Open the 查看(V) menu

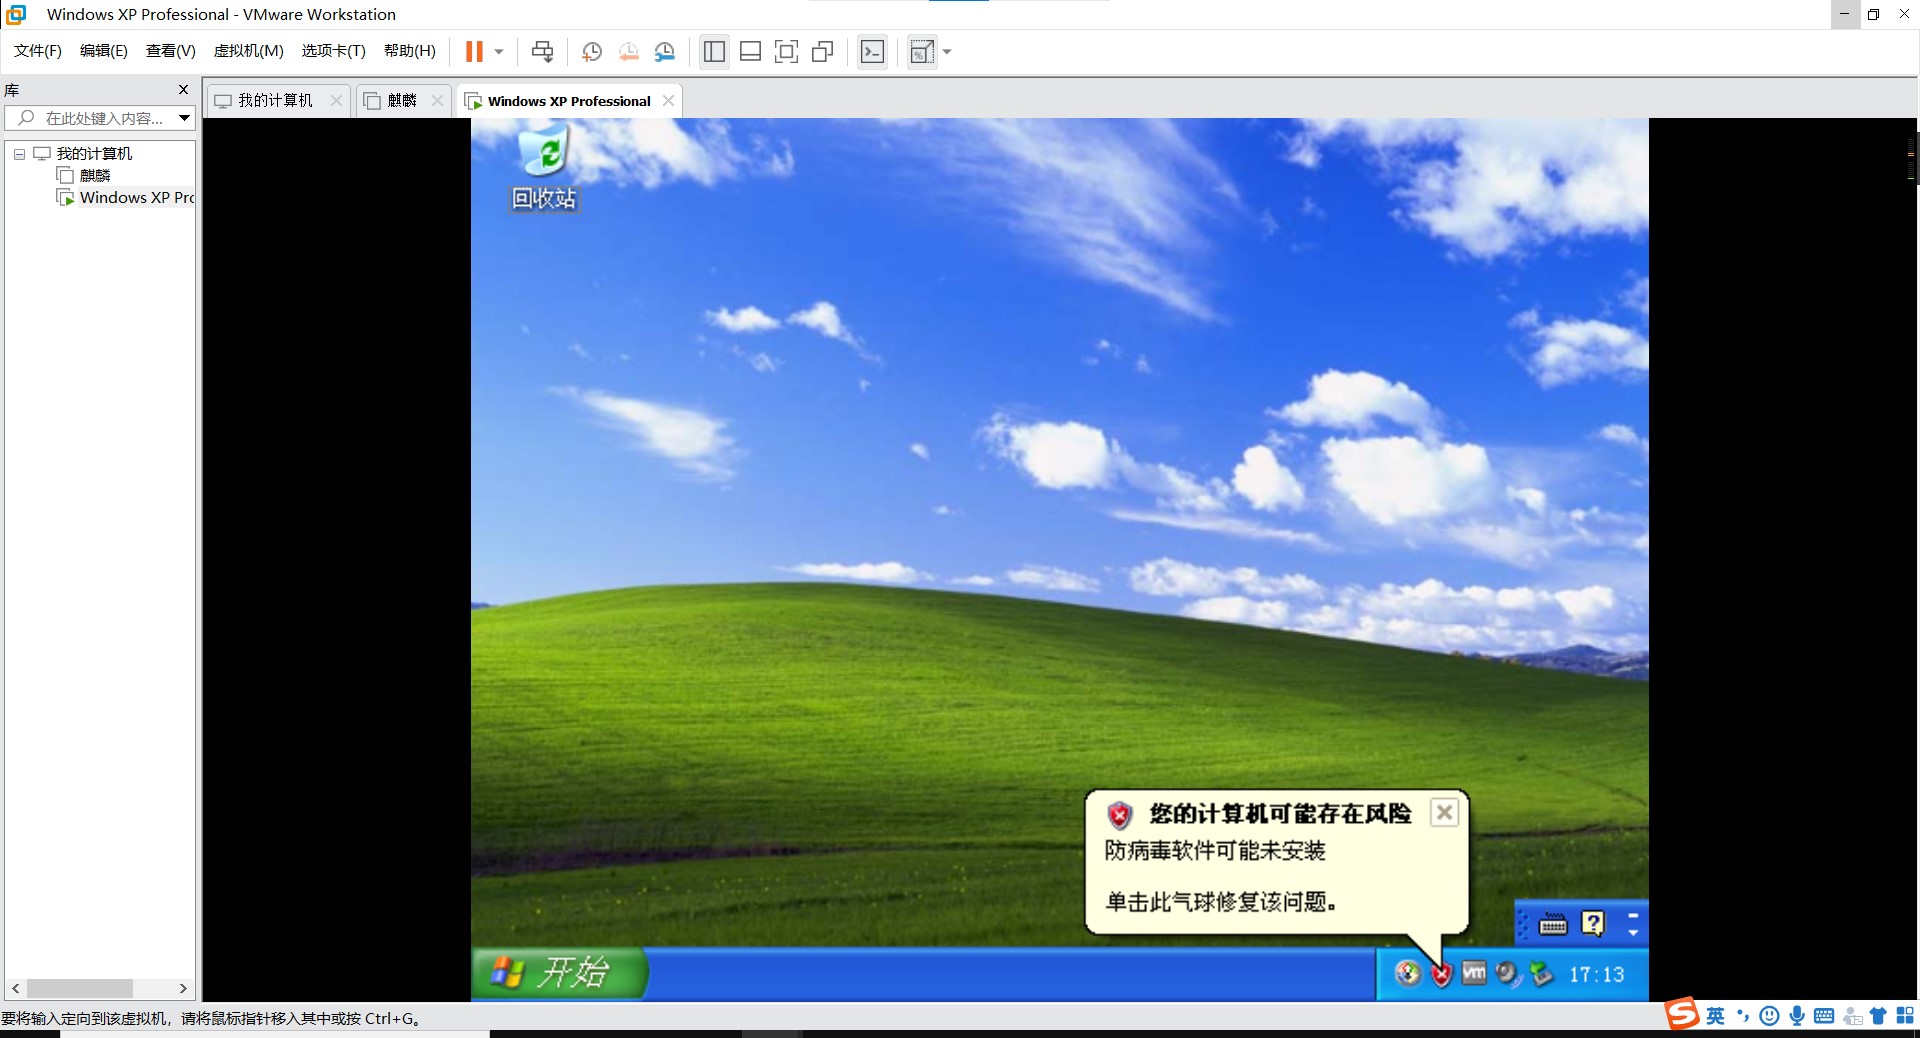[x=171, y=51]
